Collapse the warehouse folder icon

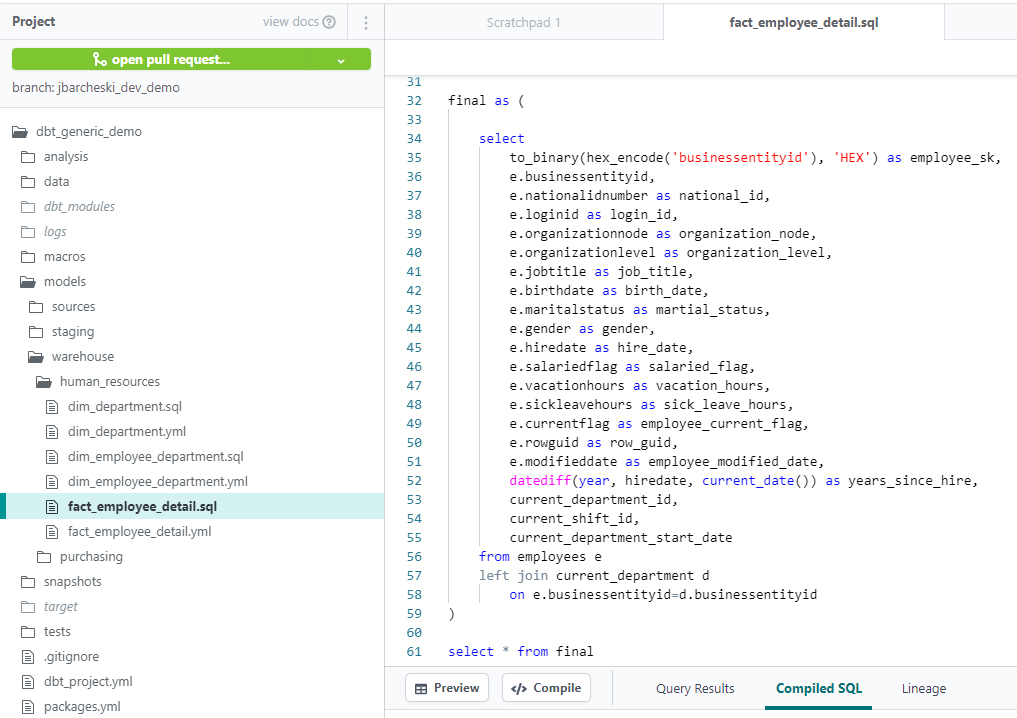pos(36,357)
